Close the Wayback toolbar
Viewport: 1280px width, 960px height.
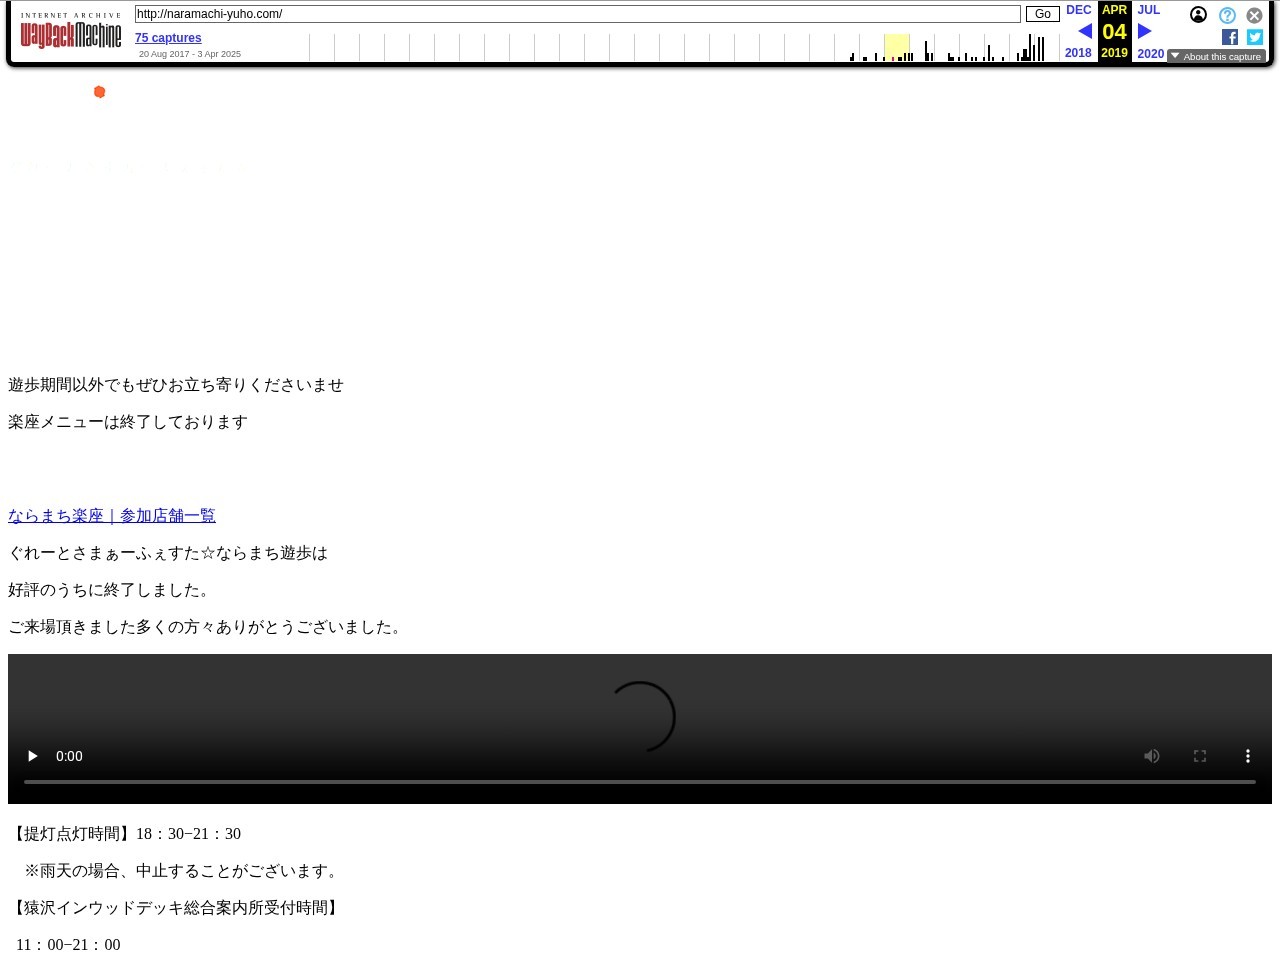click(1254, 15)
